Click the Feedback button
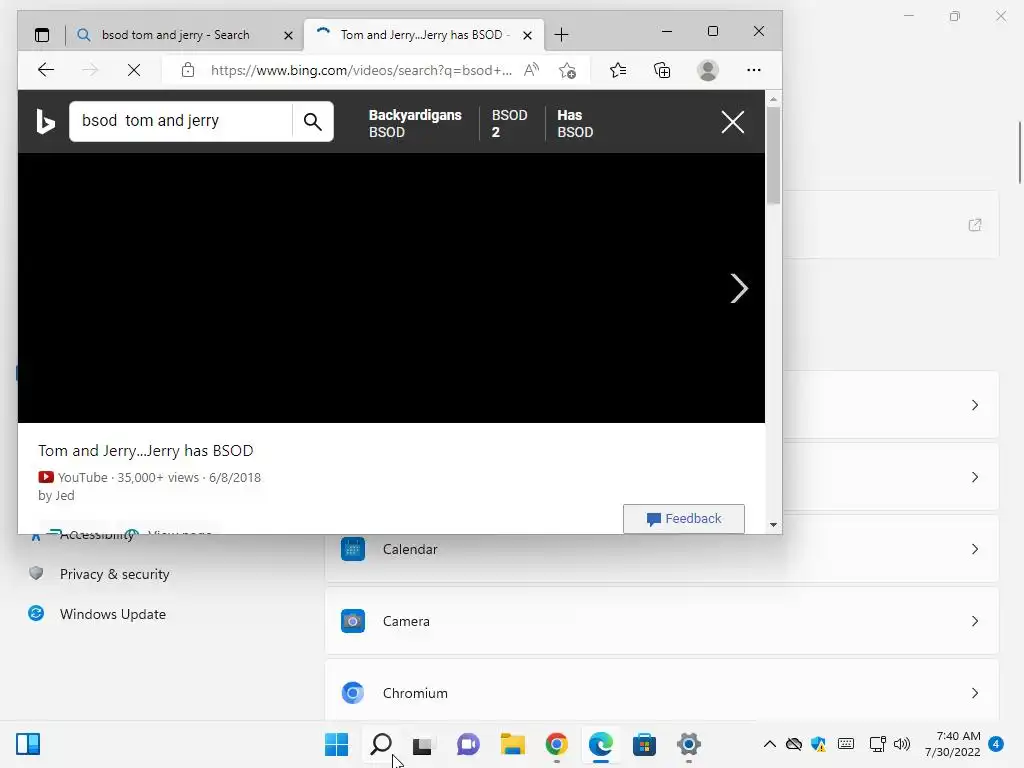The height and width of the screenshot is (768, 1024). click(x=684, y=519)
